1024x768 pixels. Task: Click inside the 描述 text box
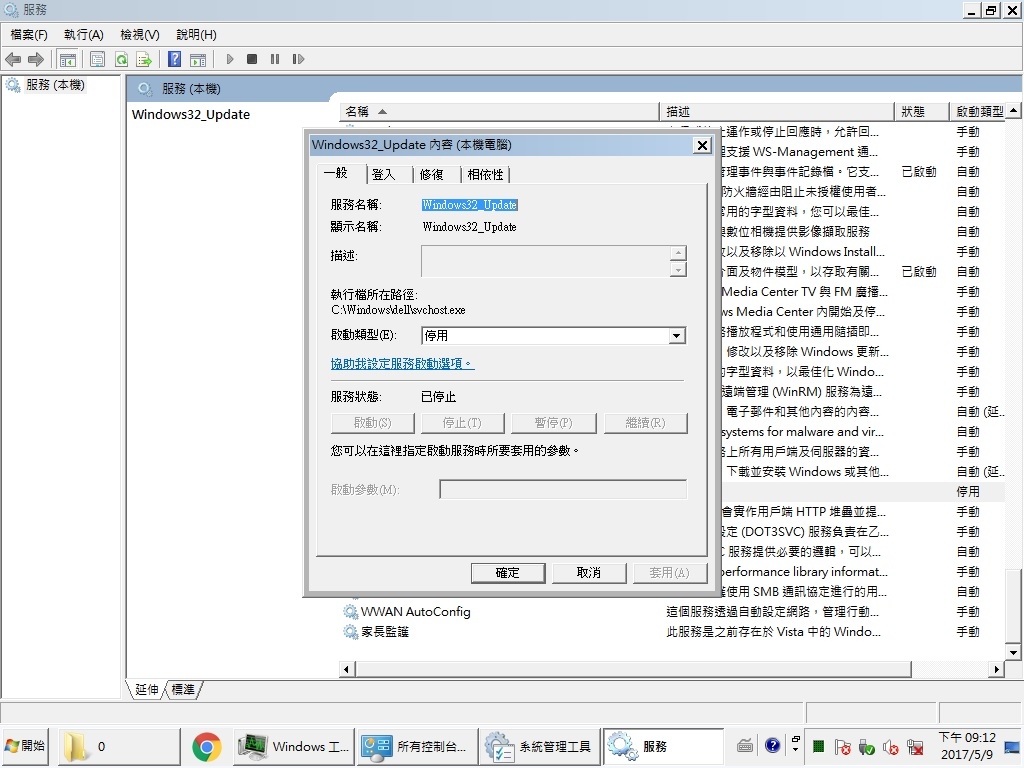tap(546, 261)
